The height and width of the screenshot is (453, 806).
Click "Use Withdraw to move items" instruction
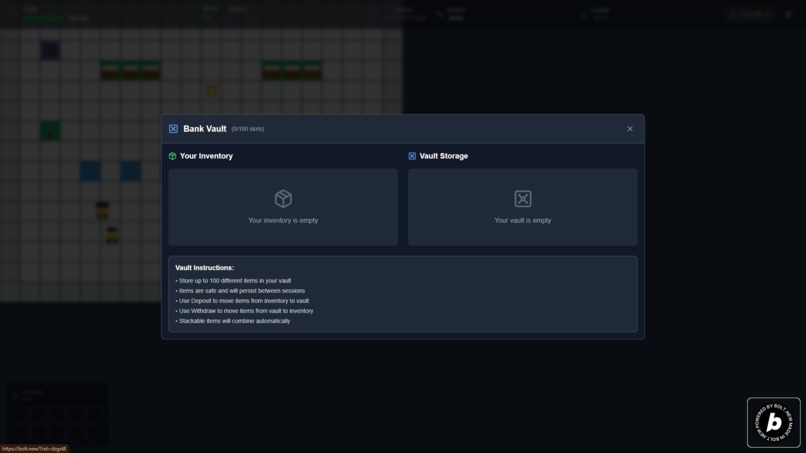[x=244, y=311]
